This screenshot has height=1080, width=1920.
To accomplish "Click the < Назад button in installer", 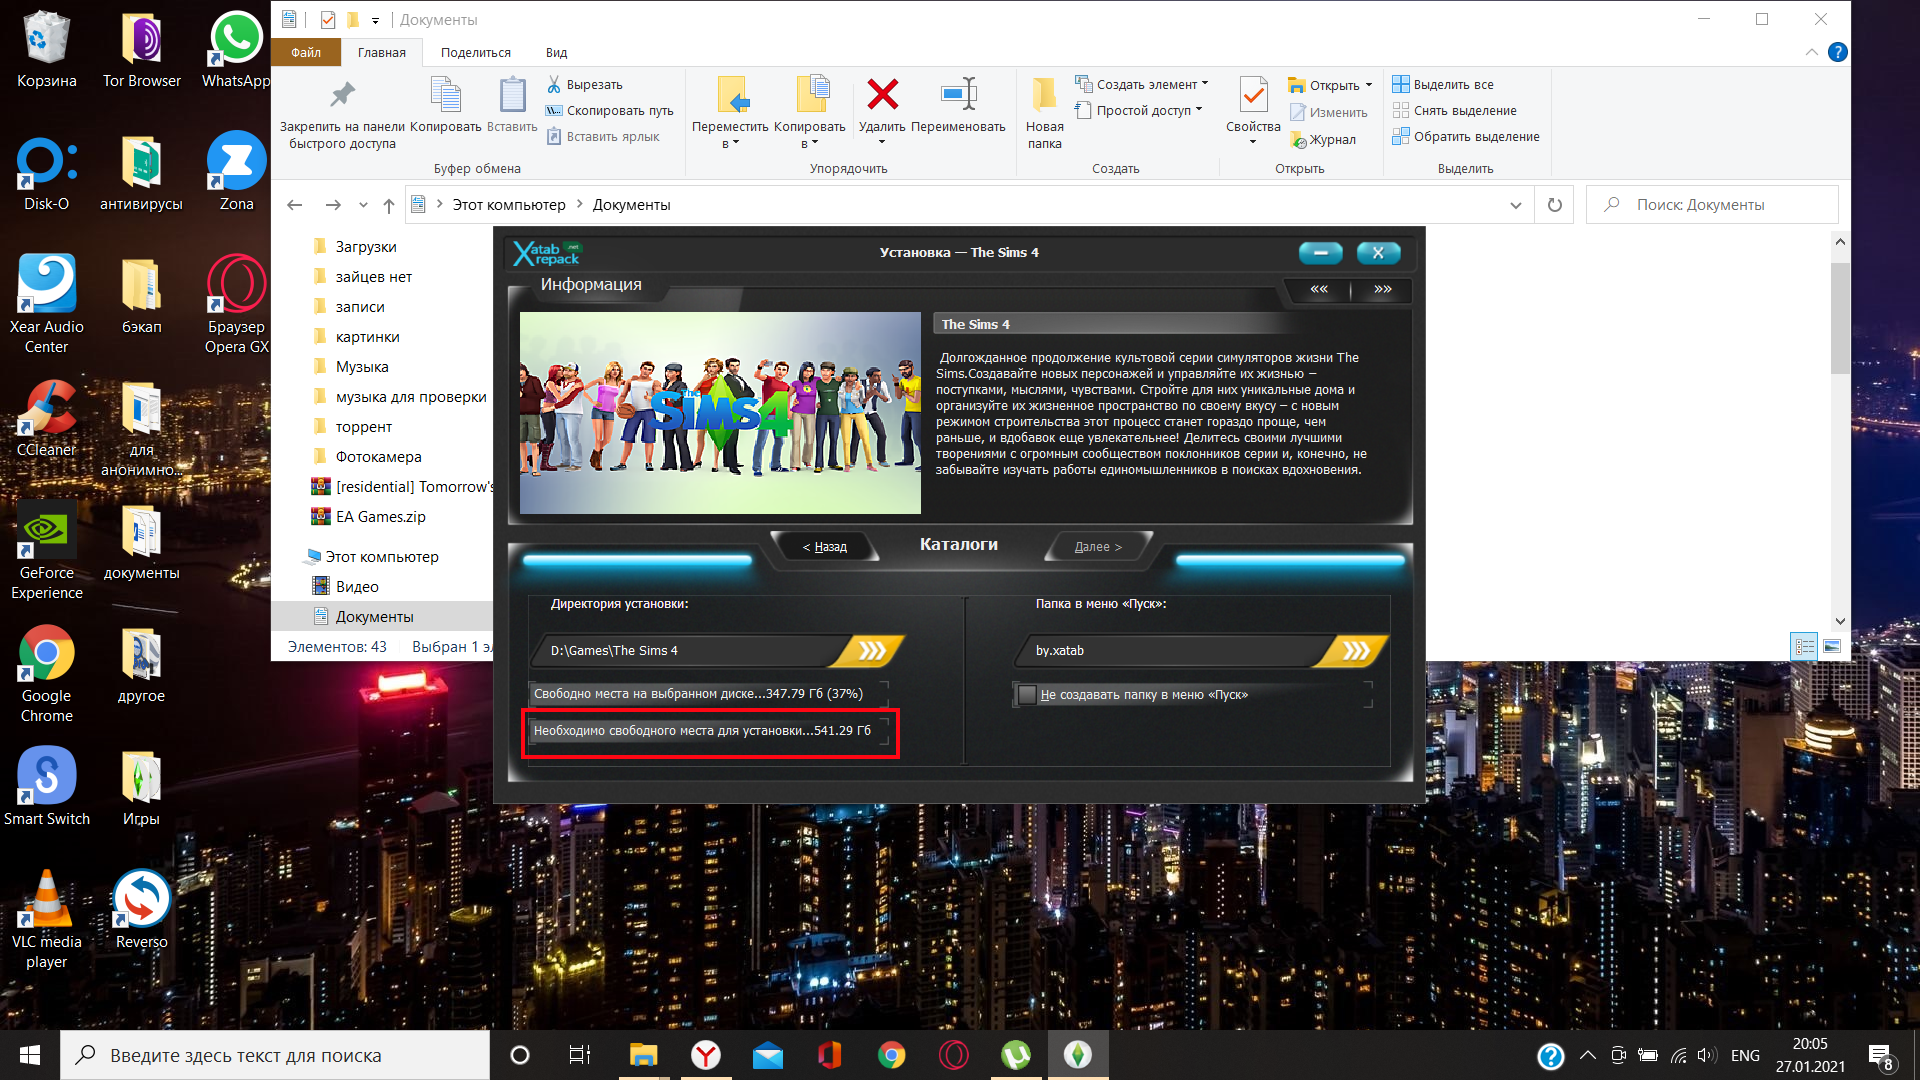I will (825, 547).
